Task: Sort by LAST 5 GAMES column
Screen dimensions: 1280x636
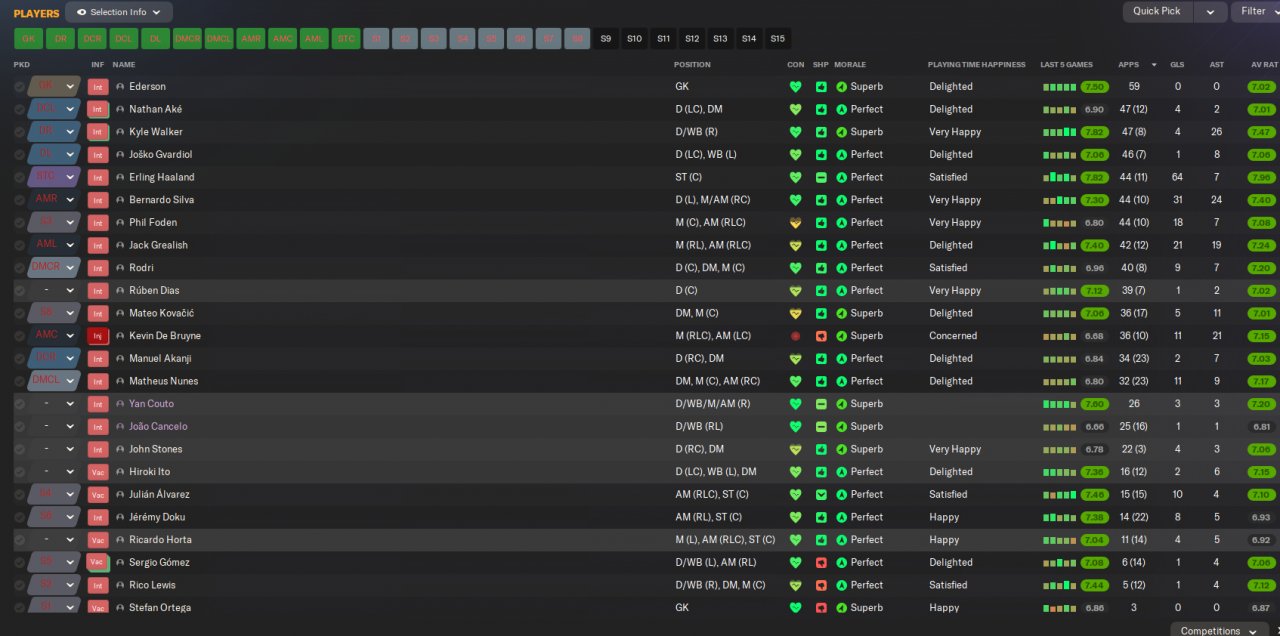Action: (x=1066, y=65)
